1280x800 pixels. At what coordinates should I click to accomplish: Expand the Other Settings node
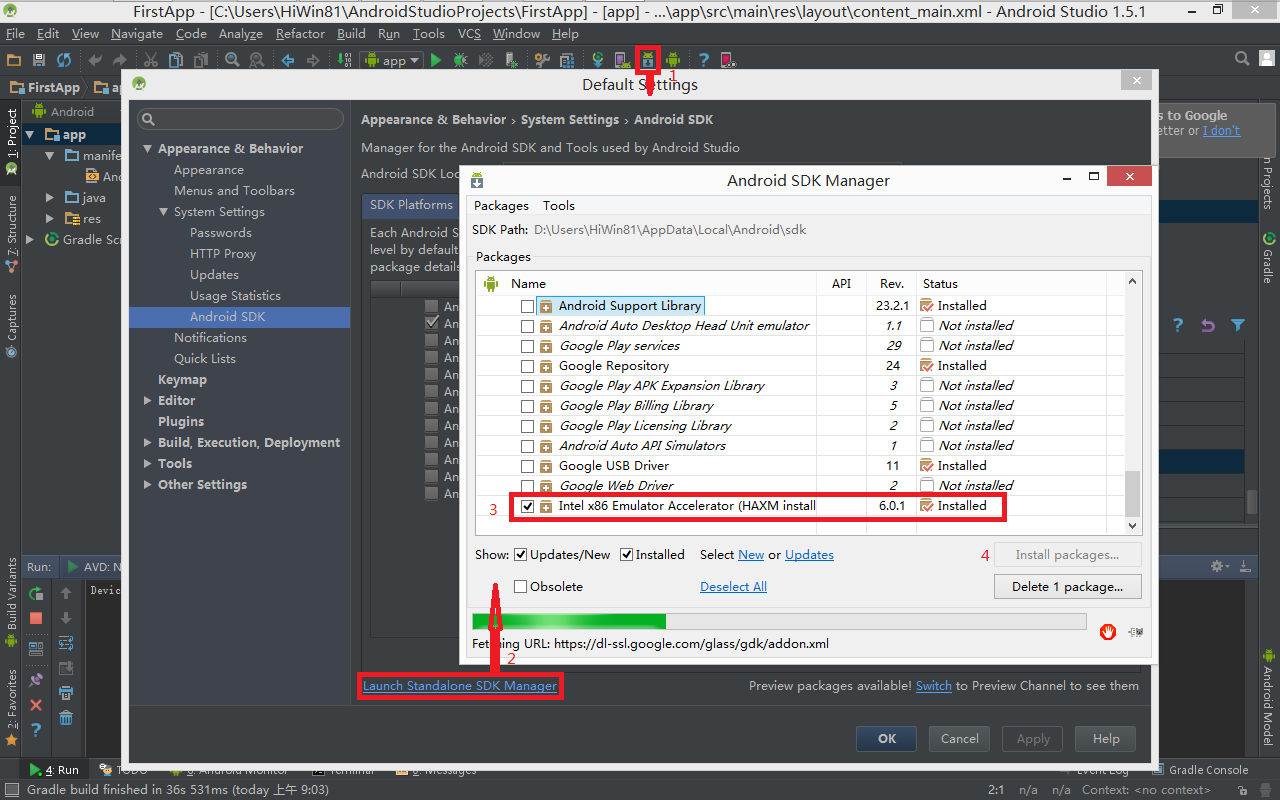(x=148, y=485)
